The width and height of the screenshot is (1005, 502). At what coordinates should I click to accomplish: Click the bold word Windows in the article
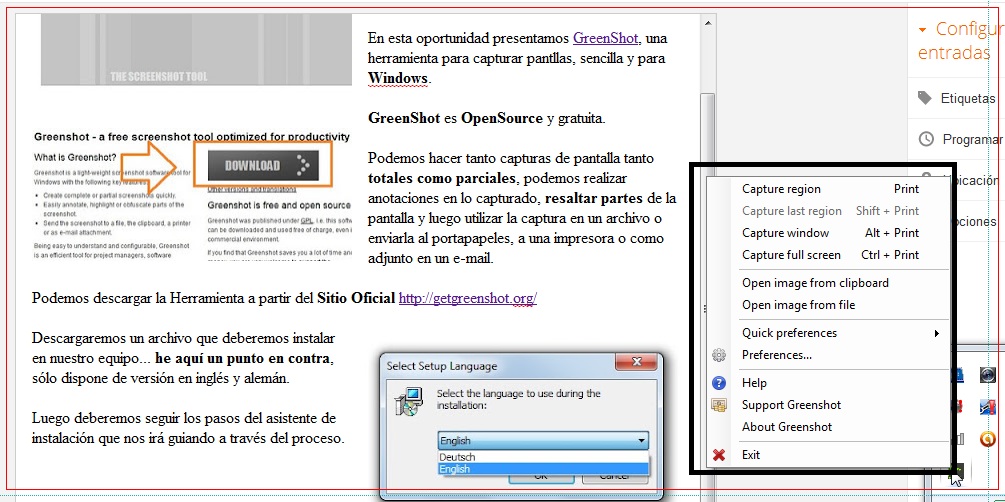click(x=397, y=79)
